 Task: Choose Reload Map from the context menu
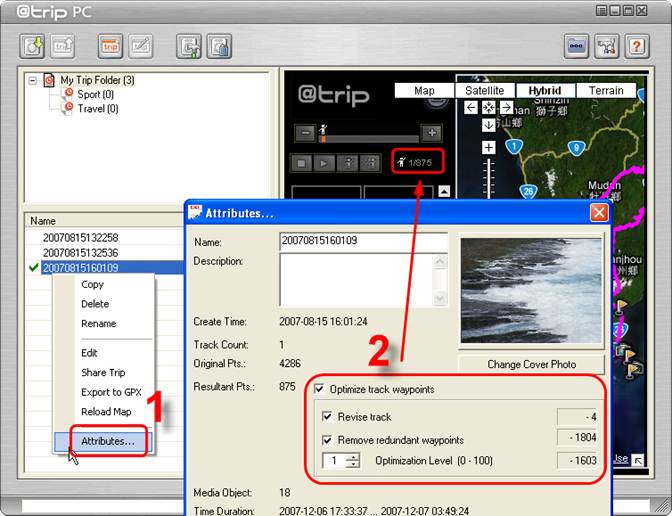pyautogui.click(x=106, y=412)
